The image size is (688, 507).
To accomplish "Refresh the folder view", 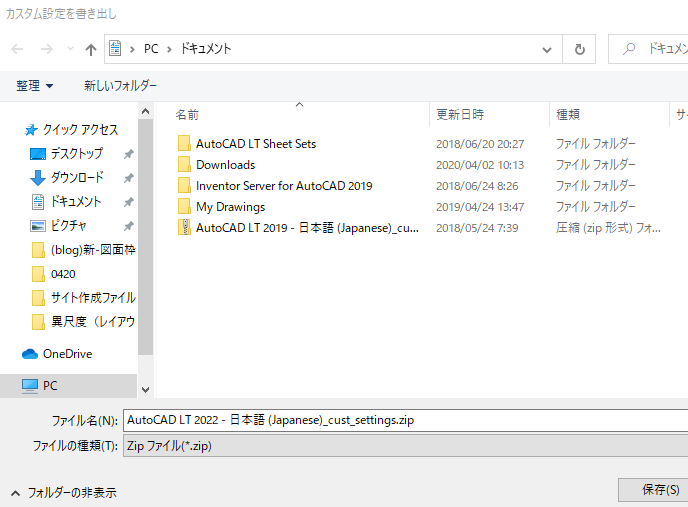I will (580, 49).
